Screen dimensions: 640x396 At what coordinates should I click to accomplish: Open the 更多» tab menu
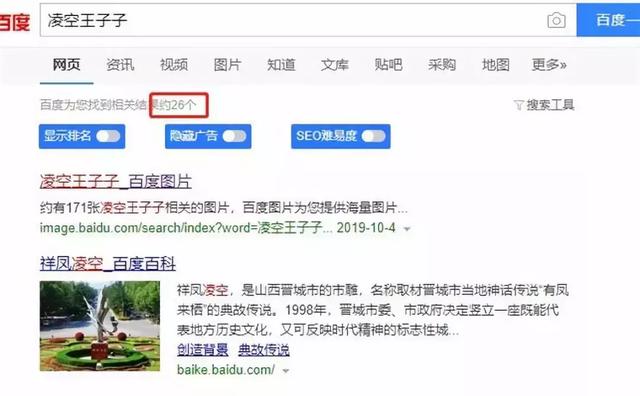point(549,65)
